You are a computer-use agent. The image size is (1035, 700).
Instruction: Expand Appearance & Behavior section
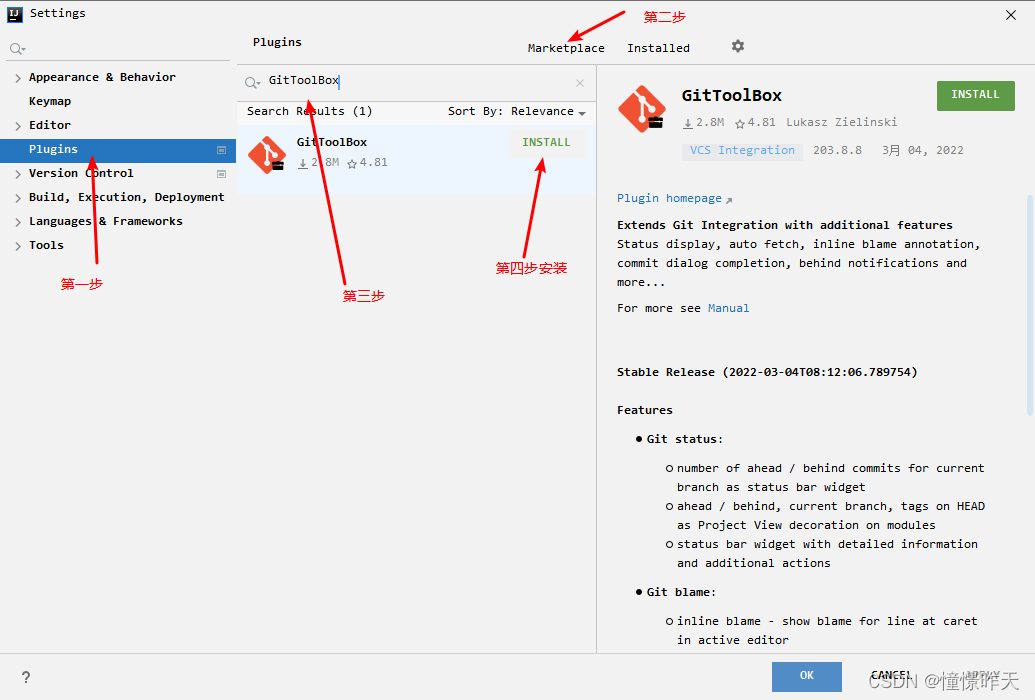pyautogui.click(x=18, y=78)
